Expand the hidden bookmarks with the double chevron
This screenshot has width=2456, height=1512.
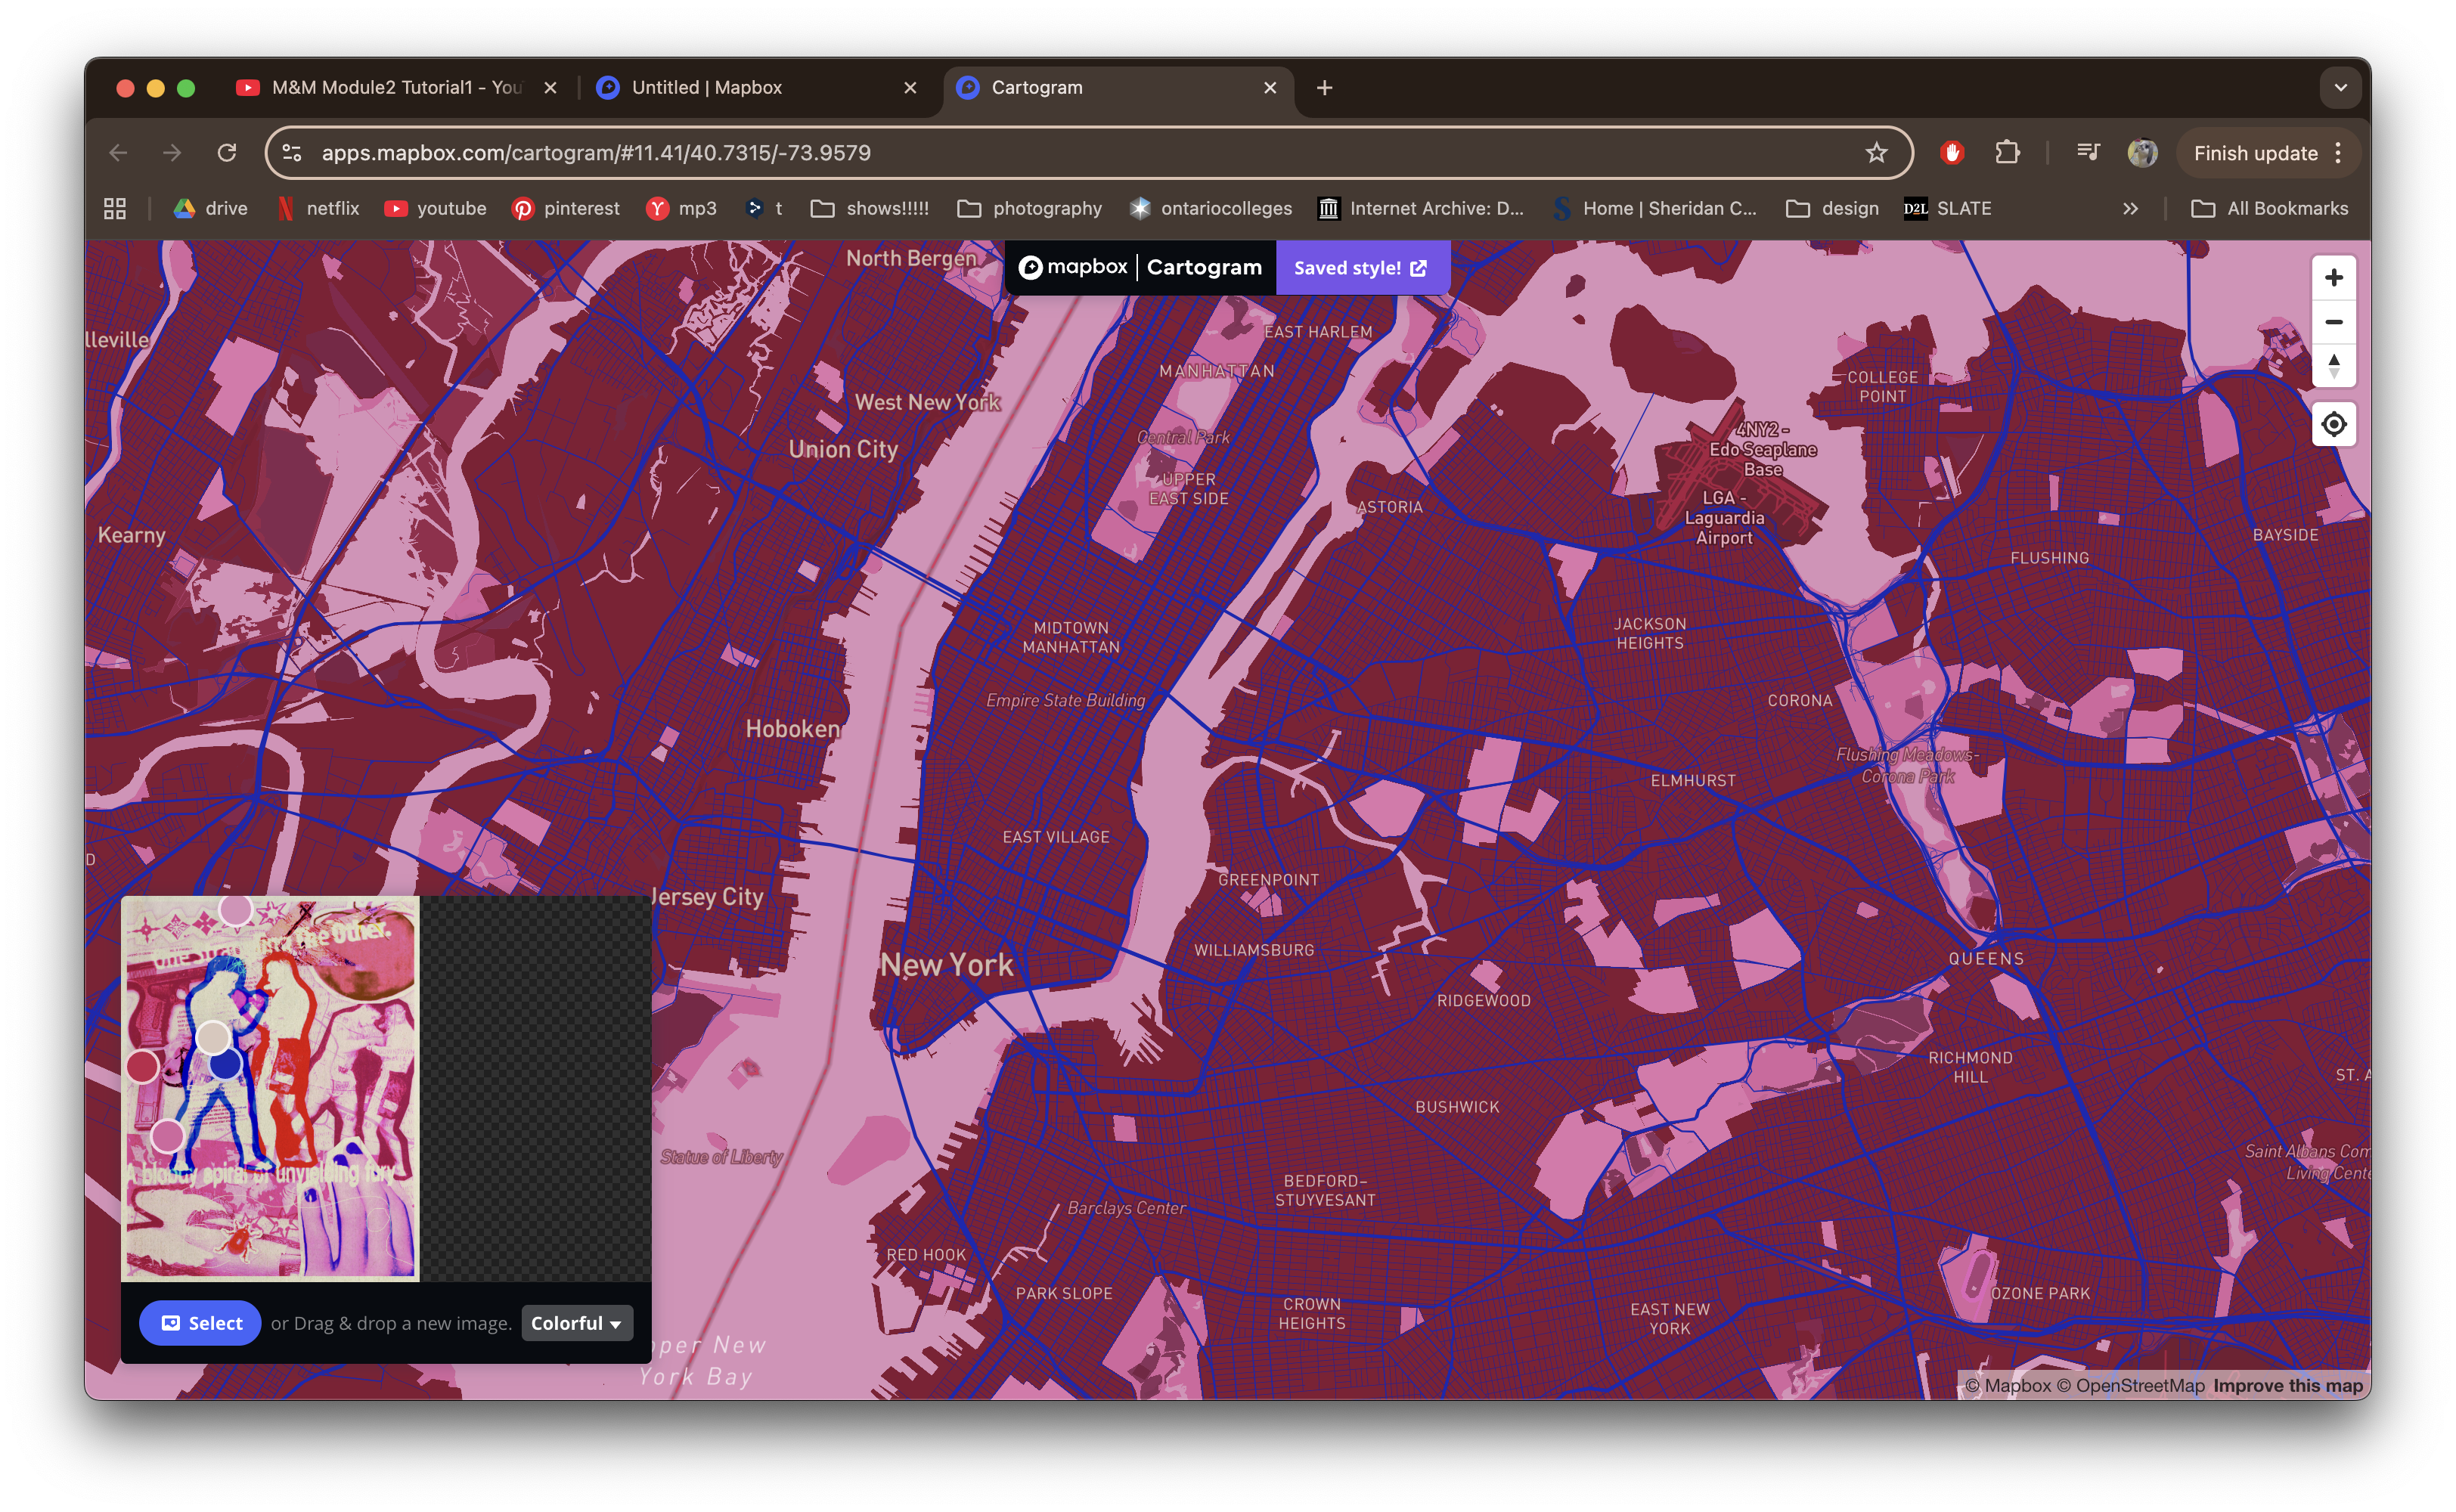[x=2130, y=208]
